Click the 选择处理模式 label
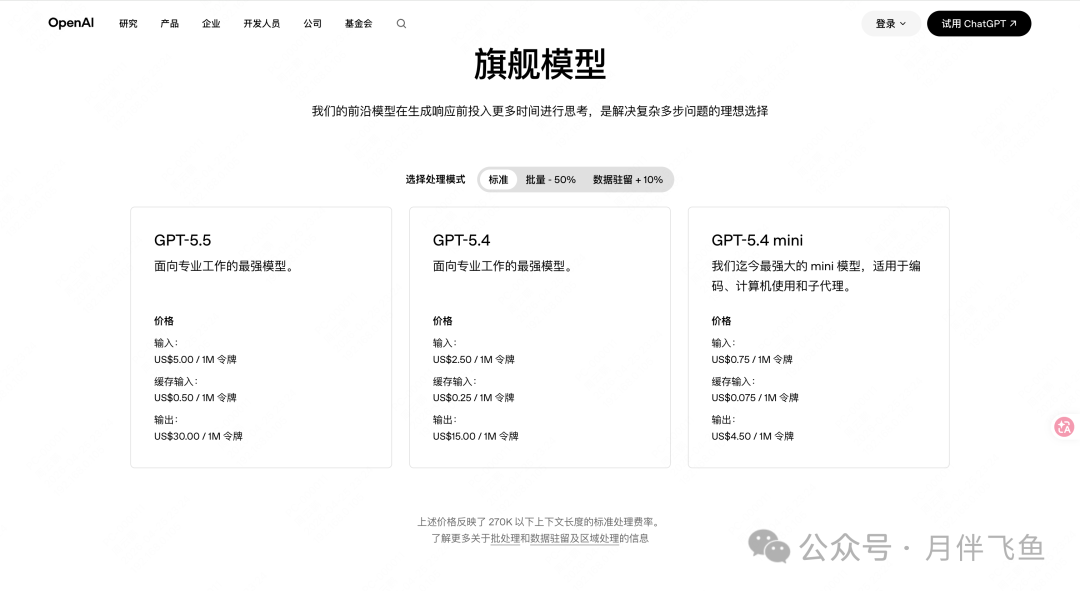The width and height of the screenshot is (1080, 591). (435, 180)
